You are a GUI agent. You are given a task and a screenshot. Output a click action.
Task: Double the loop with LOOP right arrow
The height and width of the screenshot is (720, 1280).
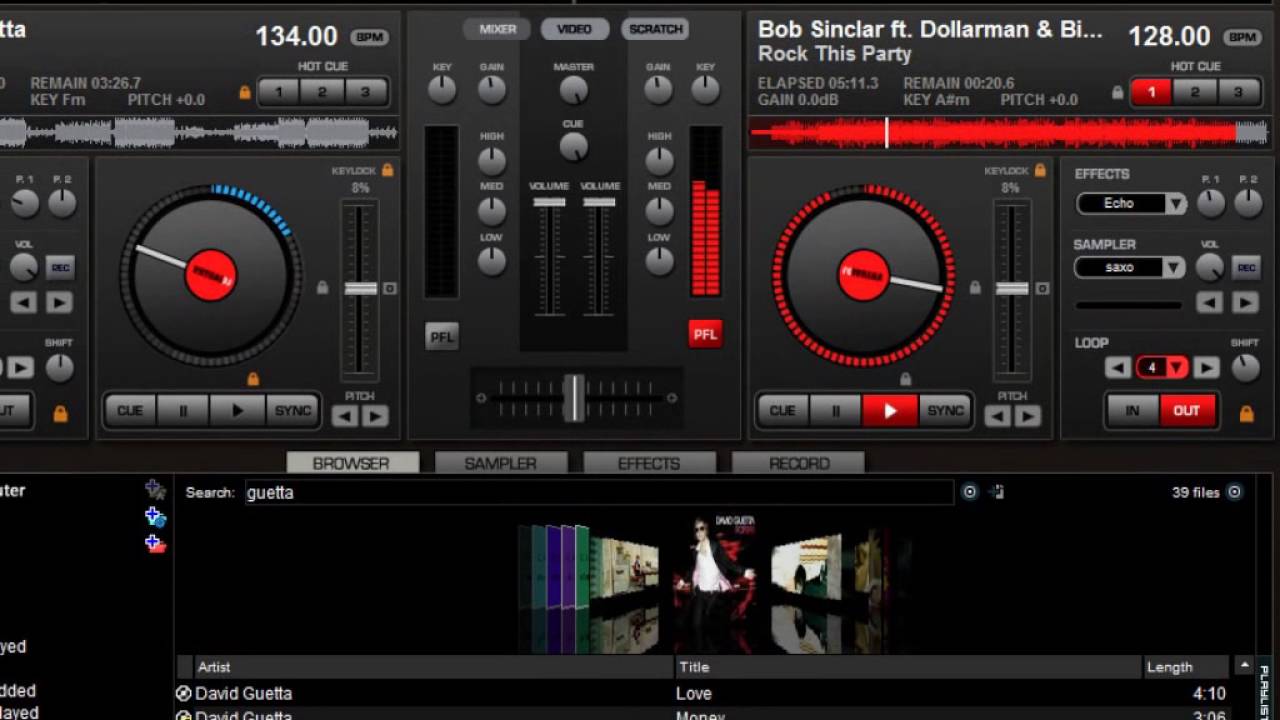coord(1207,368)
